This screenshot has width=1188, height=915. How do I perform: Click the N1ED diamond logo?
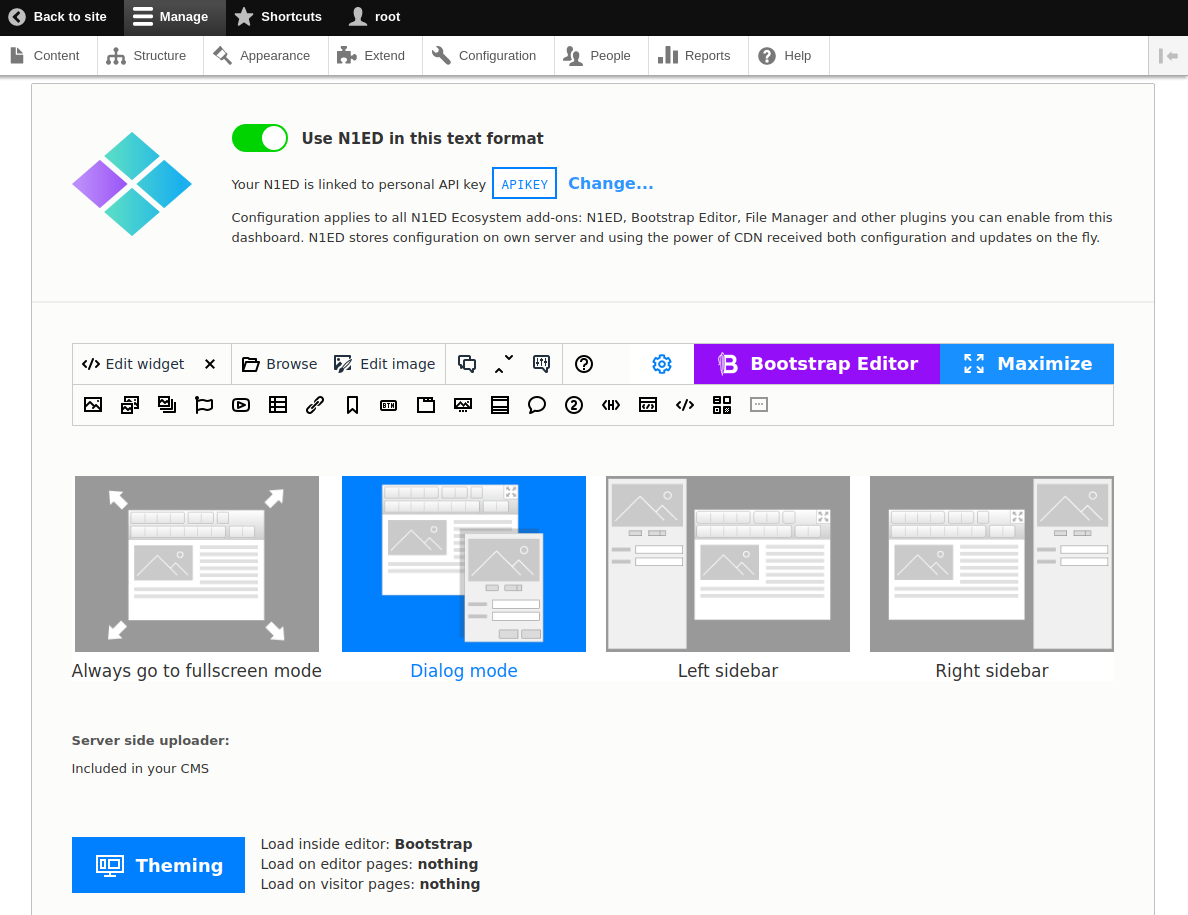[132, 184]
